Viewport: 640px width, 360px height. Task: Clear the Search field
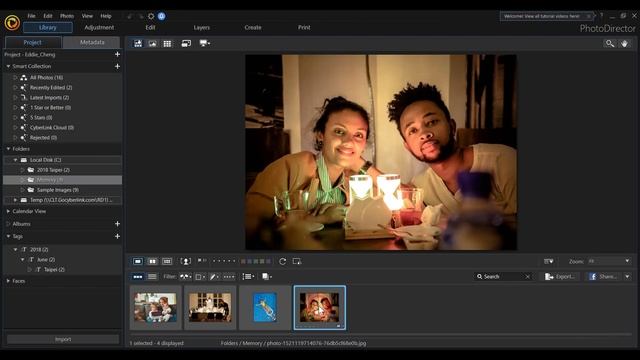528,277
